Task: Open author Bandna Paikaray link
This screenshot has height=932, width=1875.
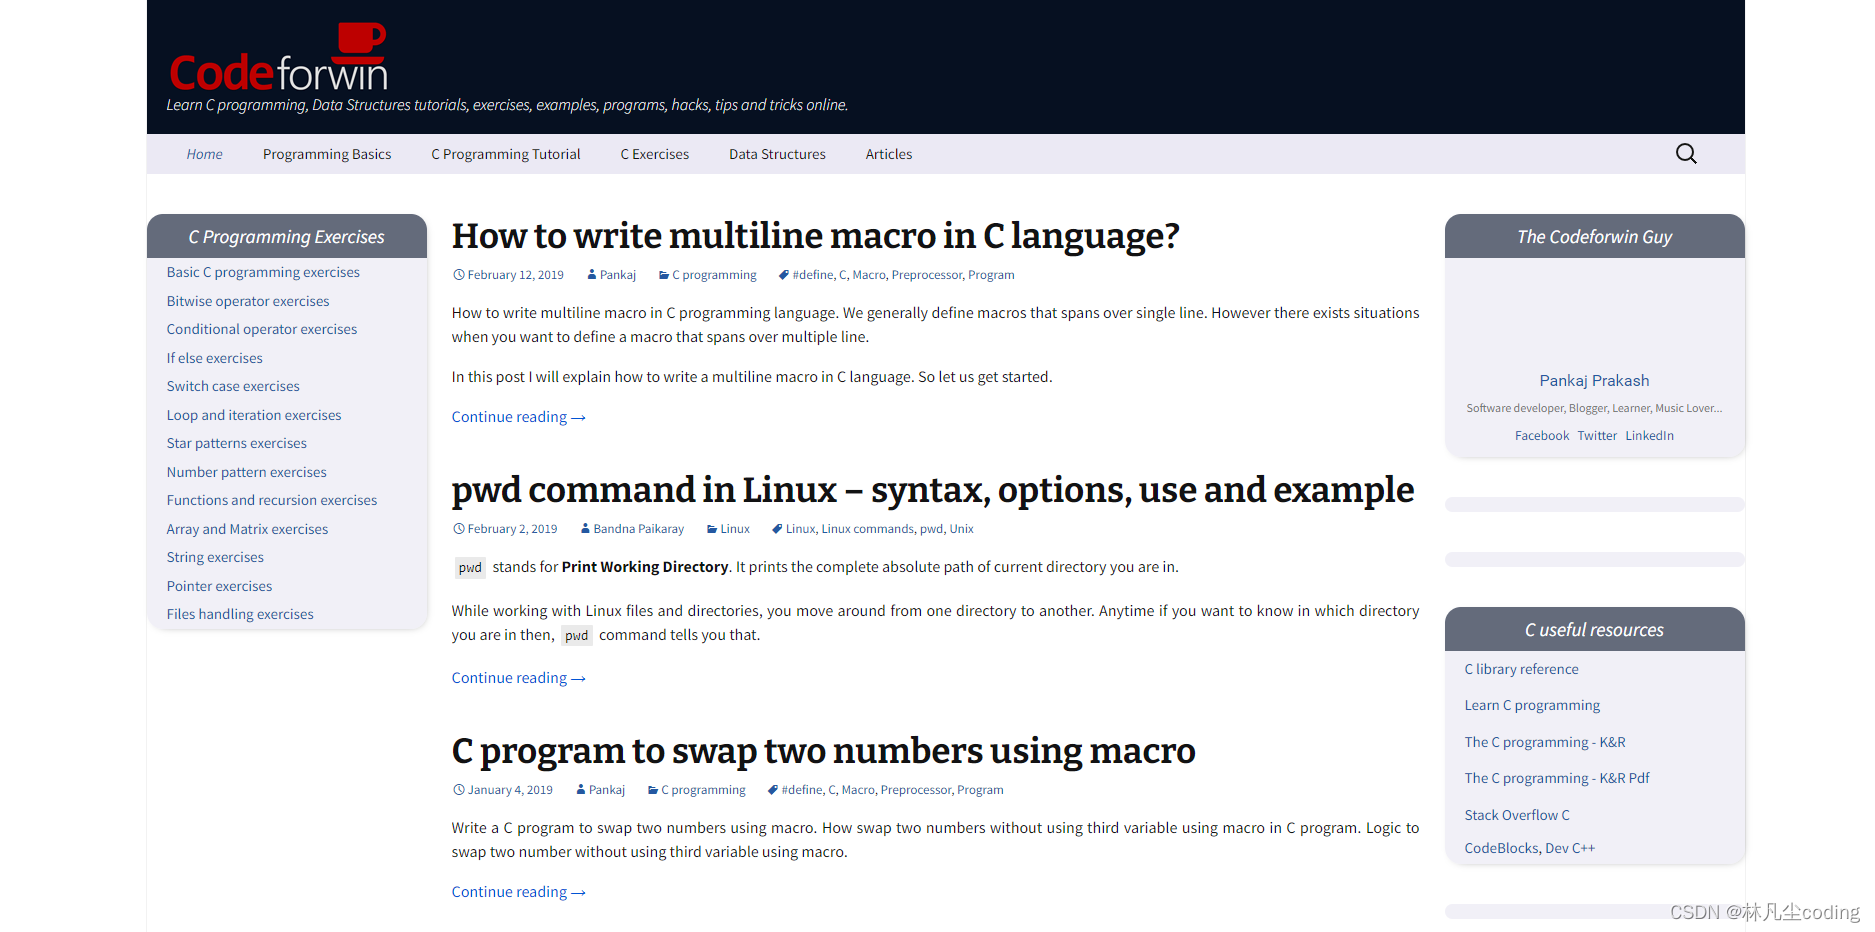Action: (x=638, y=529)
